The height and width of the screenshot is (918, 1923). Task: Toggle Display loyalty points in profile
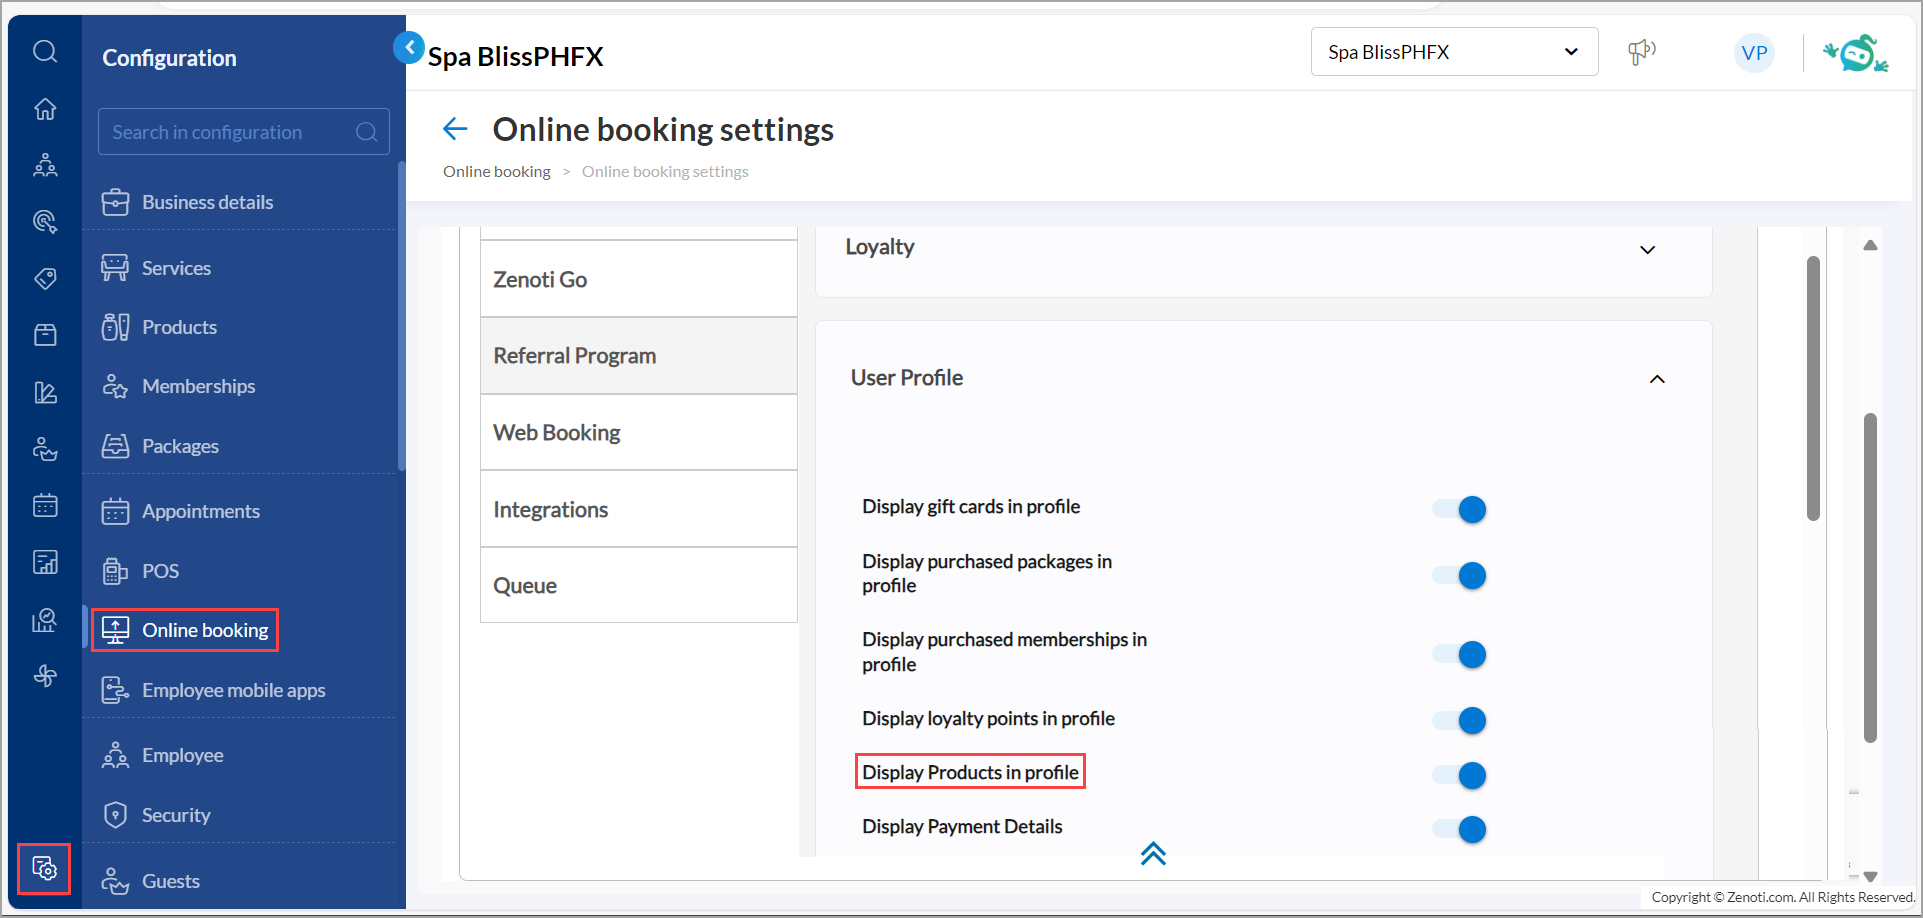1459,720
